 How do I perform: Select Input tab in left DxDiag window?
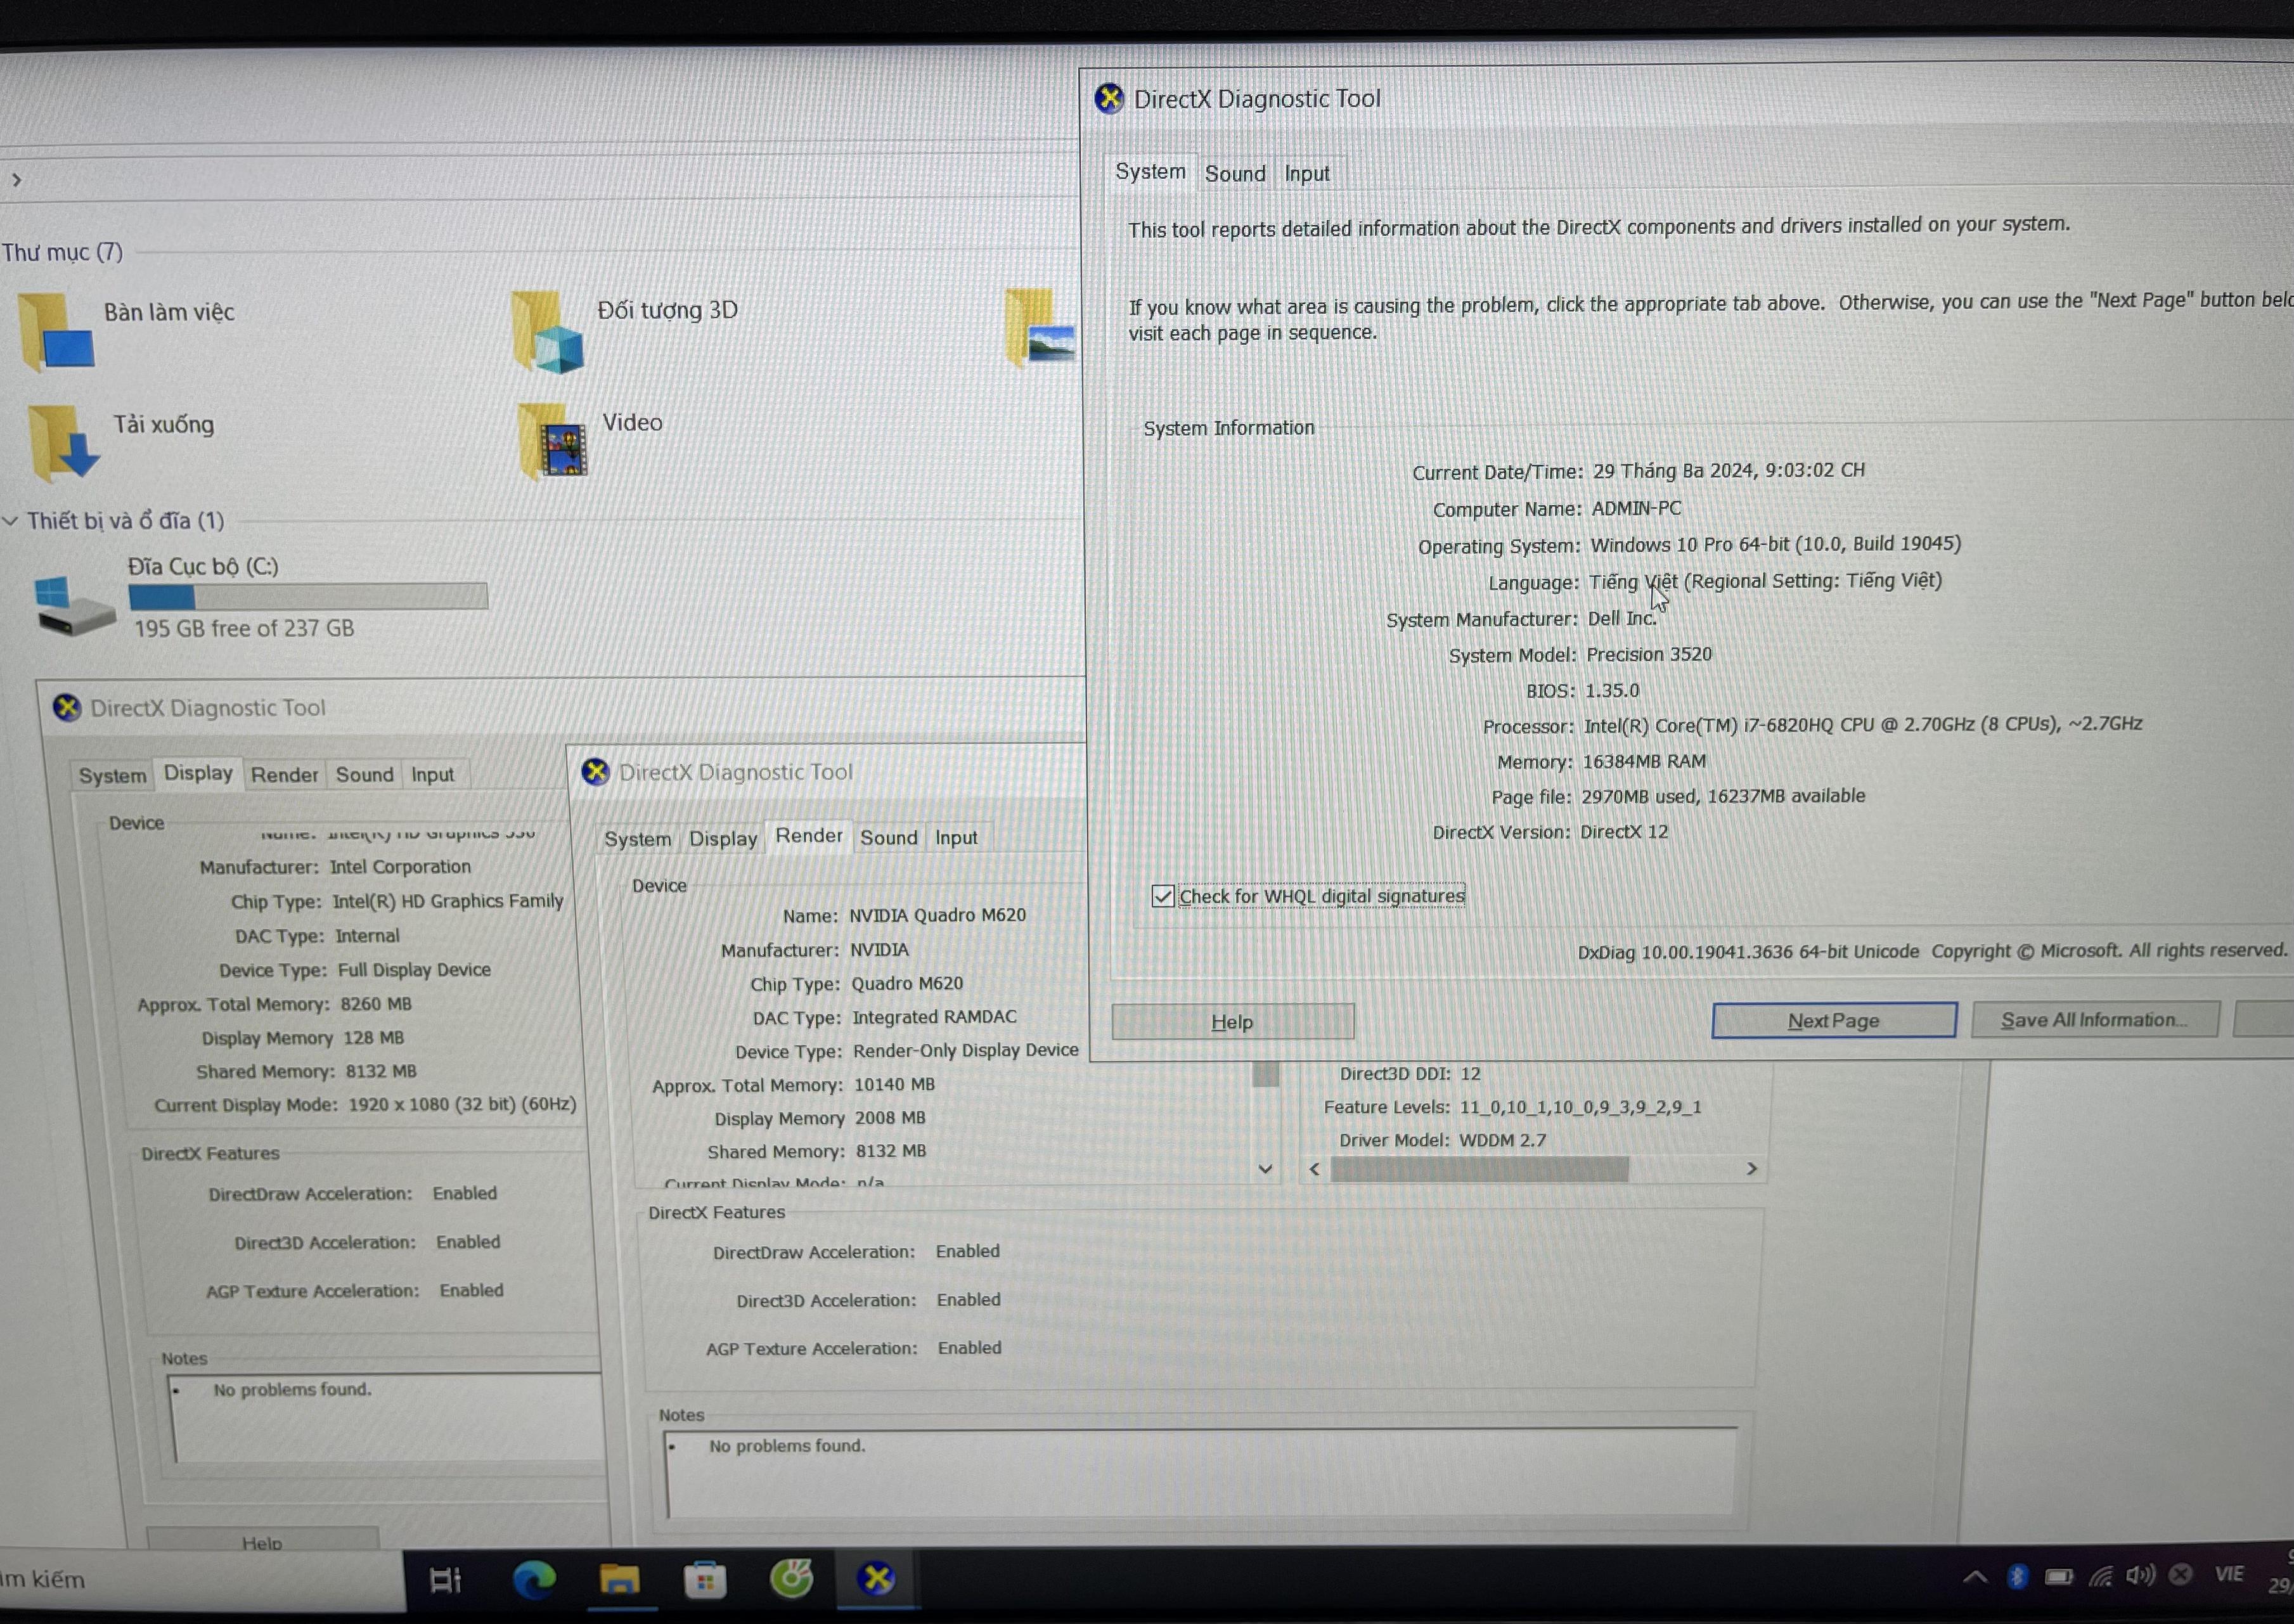(432, 775)
